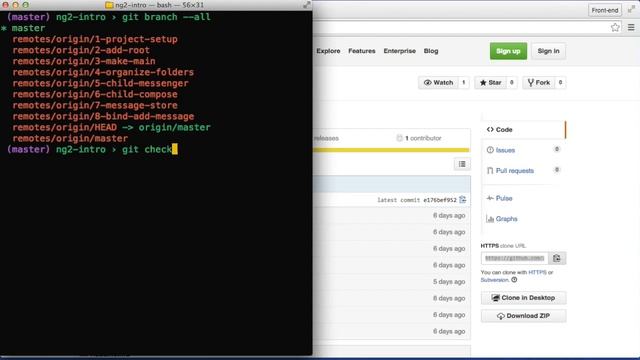This screenshot has width=640, height=360.
Task: Select the Code tab in sidebar
Action: pyautogui.click(x=524, y=129)
